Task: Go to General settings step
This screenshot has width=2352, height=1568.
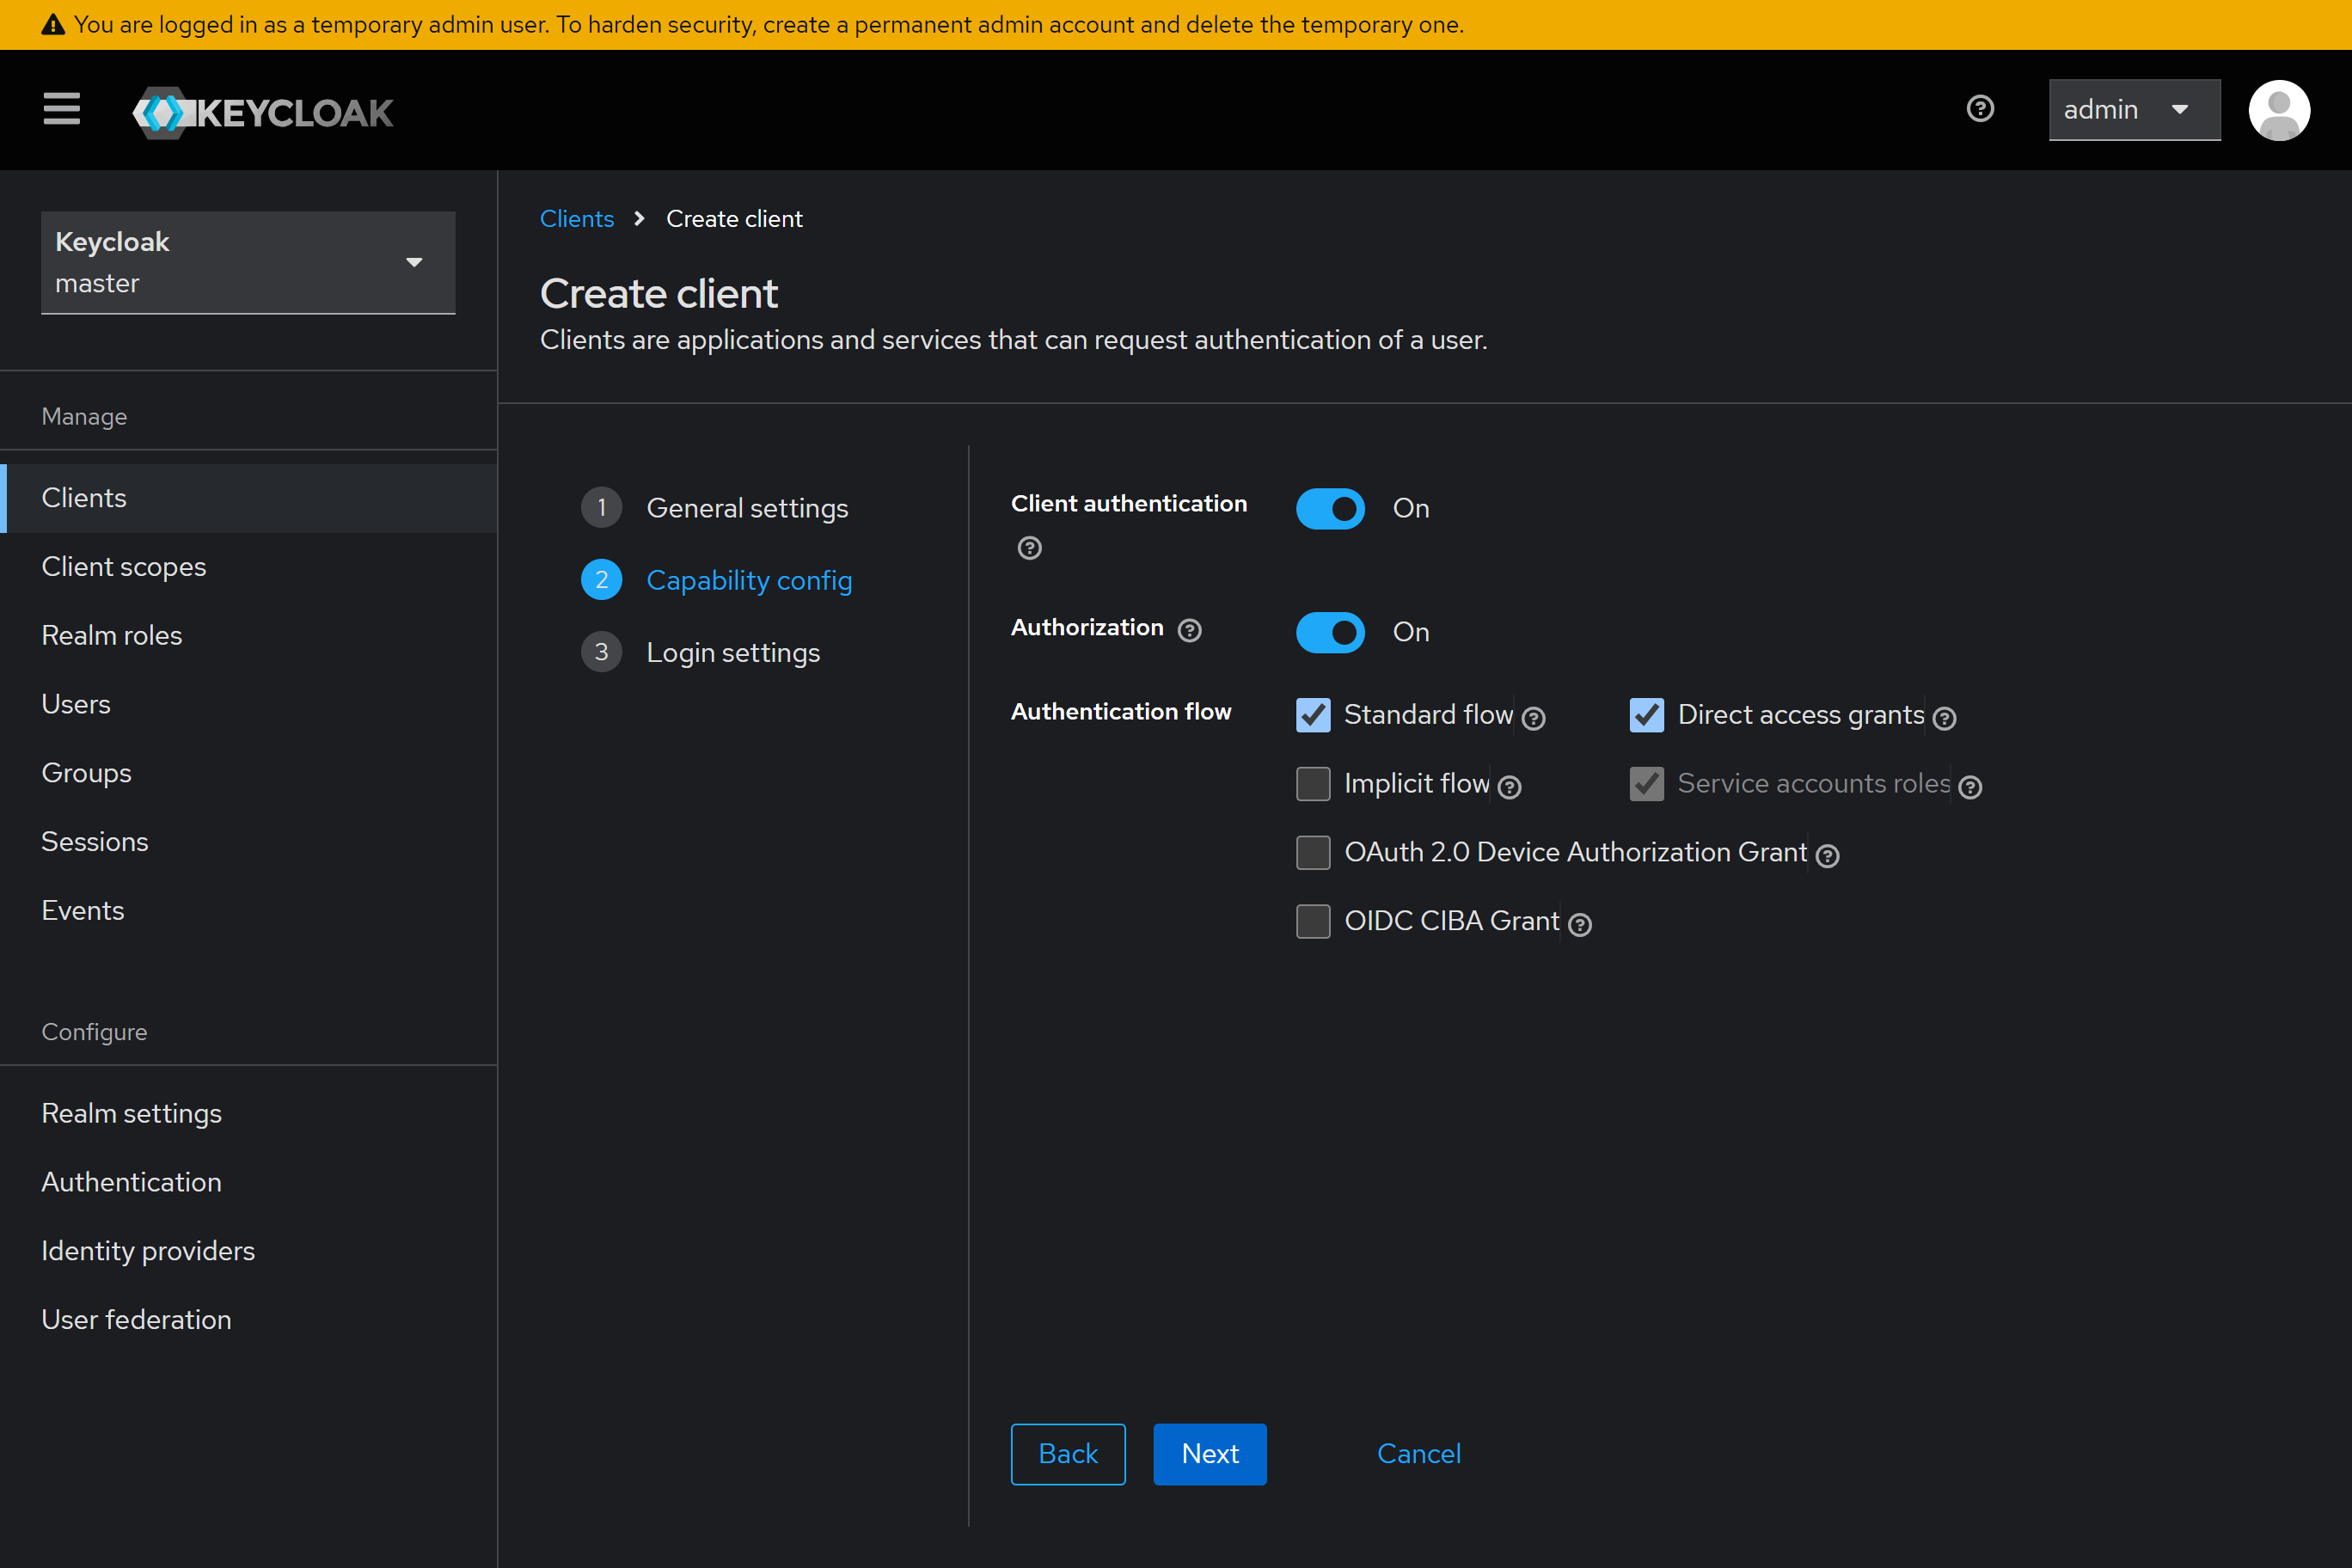Action: coord(715,508)
